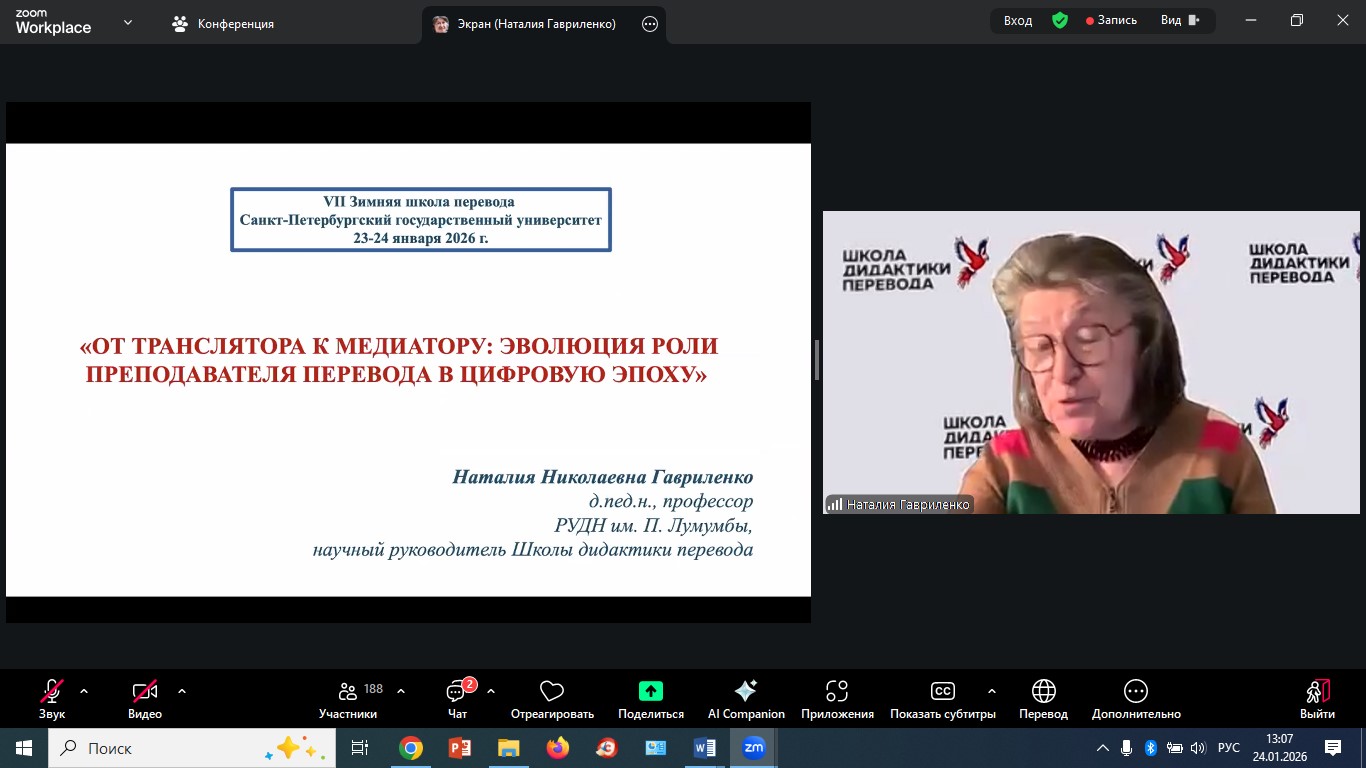The width and height of the screenshot is (1366, 768).
Task: Open the AI Companion sparkle icon
Action: (x=746, y=691)
